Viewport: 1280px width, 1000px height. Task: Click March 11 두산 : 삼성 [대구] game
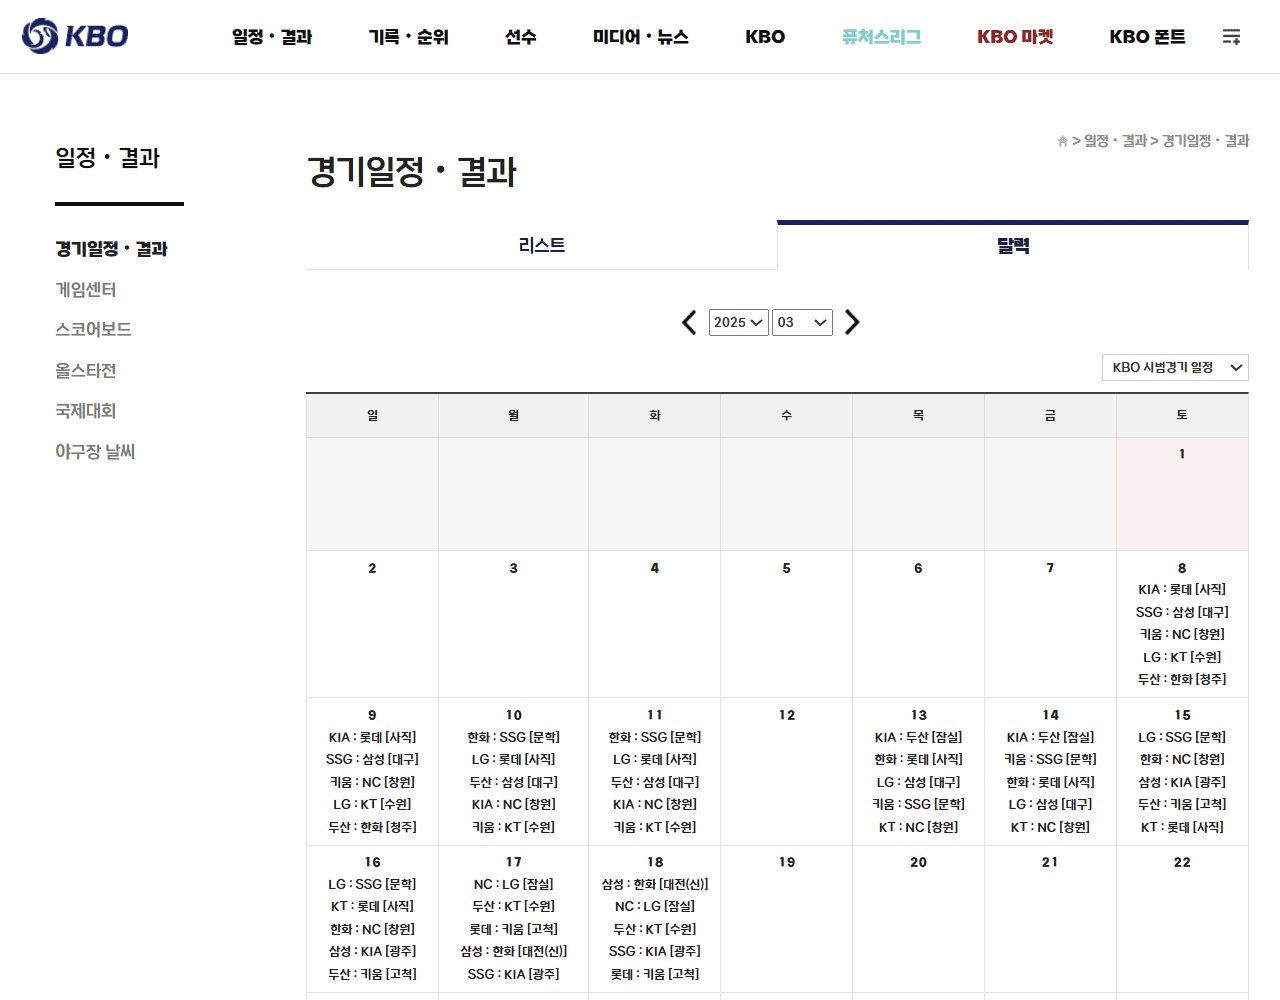pyautogui.click(x=655, y=782)
